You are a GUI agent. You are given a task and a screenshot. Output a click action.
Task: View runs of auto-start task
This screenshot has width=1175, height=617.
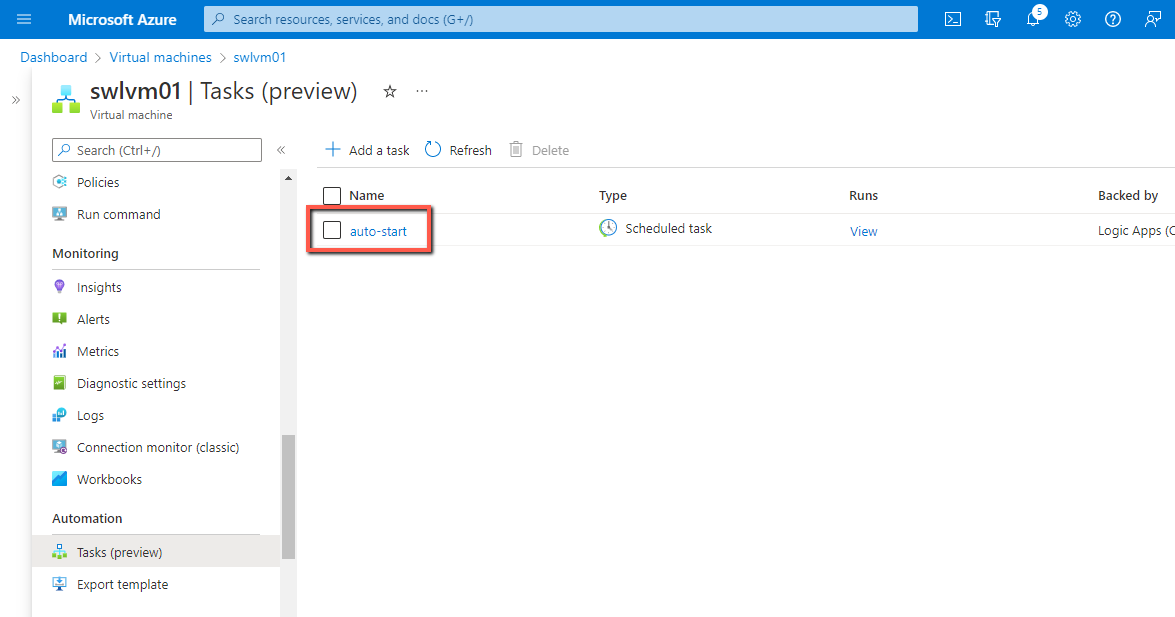click(x=863, y=232)
